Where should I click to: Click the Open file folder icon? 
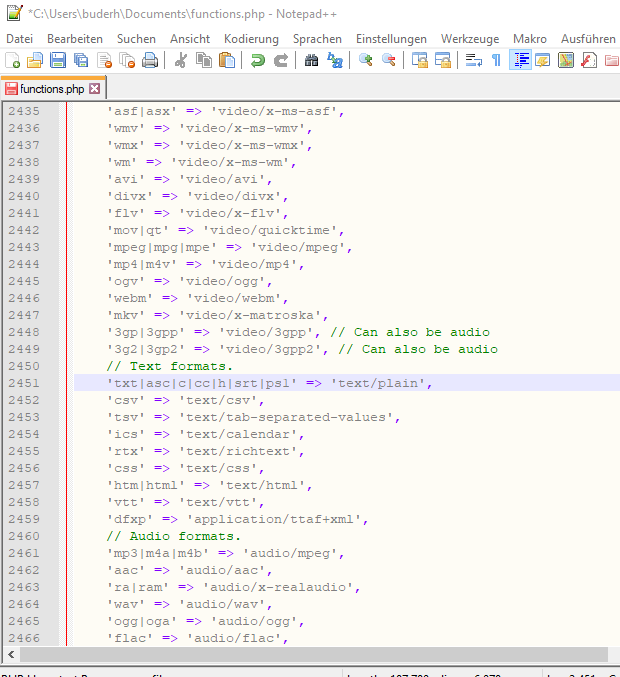tap(35, 60)
